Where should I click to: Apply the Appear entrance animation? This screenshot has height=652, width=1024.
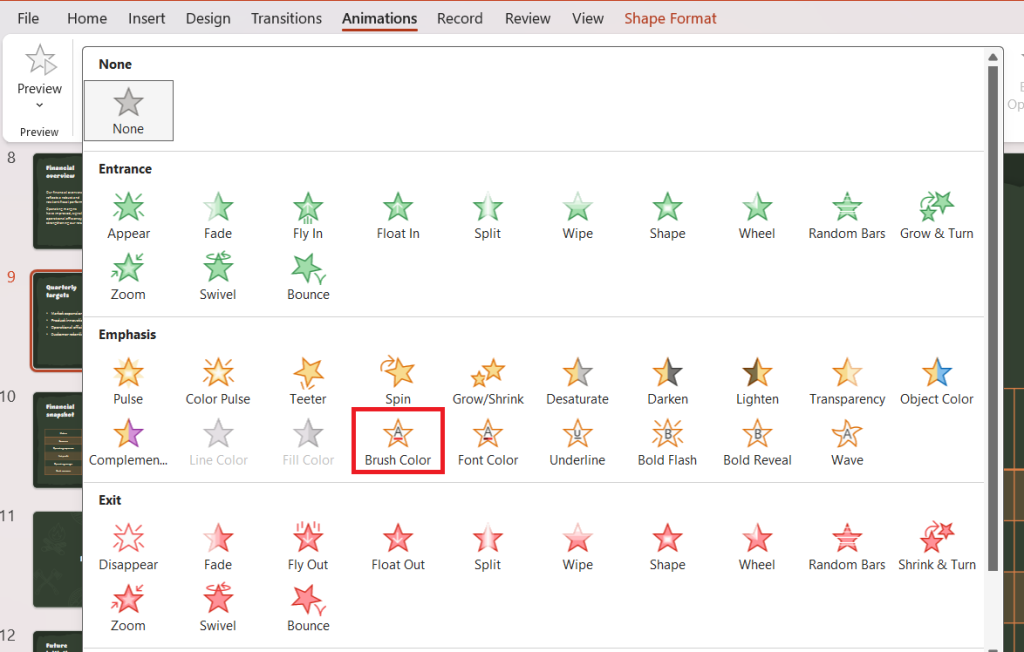click(x=128, y=212)
